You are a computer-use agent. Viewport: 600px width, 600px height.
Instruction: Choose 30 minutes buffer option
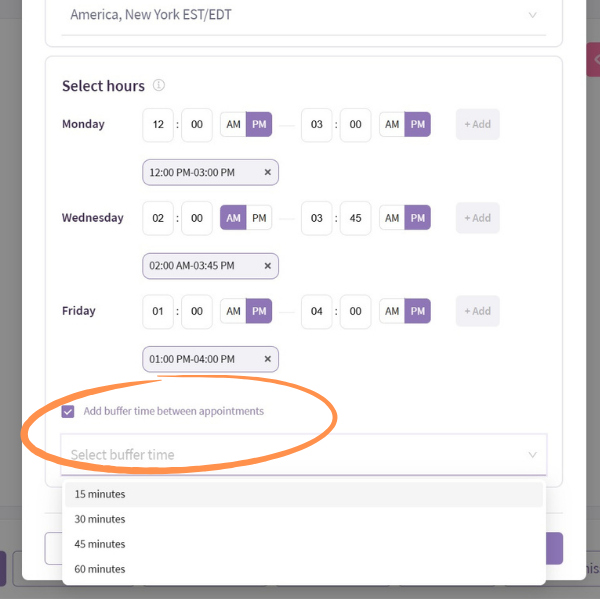point(100,519)
